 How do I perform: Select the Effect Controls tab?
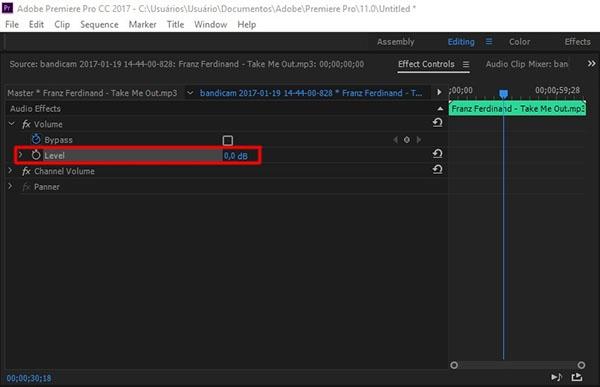426,64
